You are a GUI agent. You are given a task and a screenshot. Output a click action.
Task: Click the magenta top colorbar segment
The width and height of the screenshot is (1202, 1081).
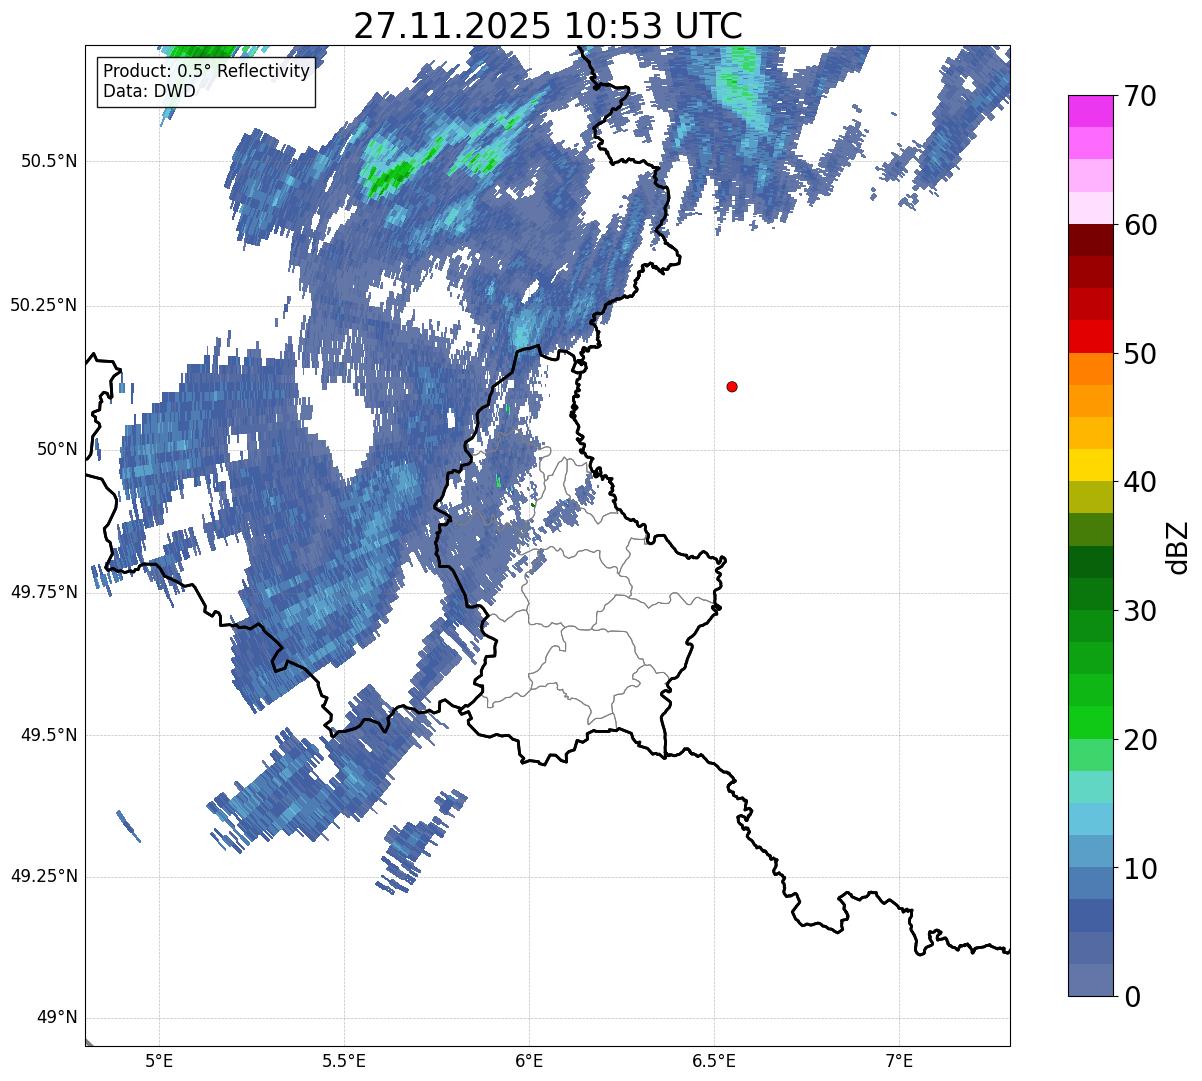pos(1090,111)
